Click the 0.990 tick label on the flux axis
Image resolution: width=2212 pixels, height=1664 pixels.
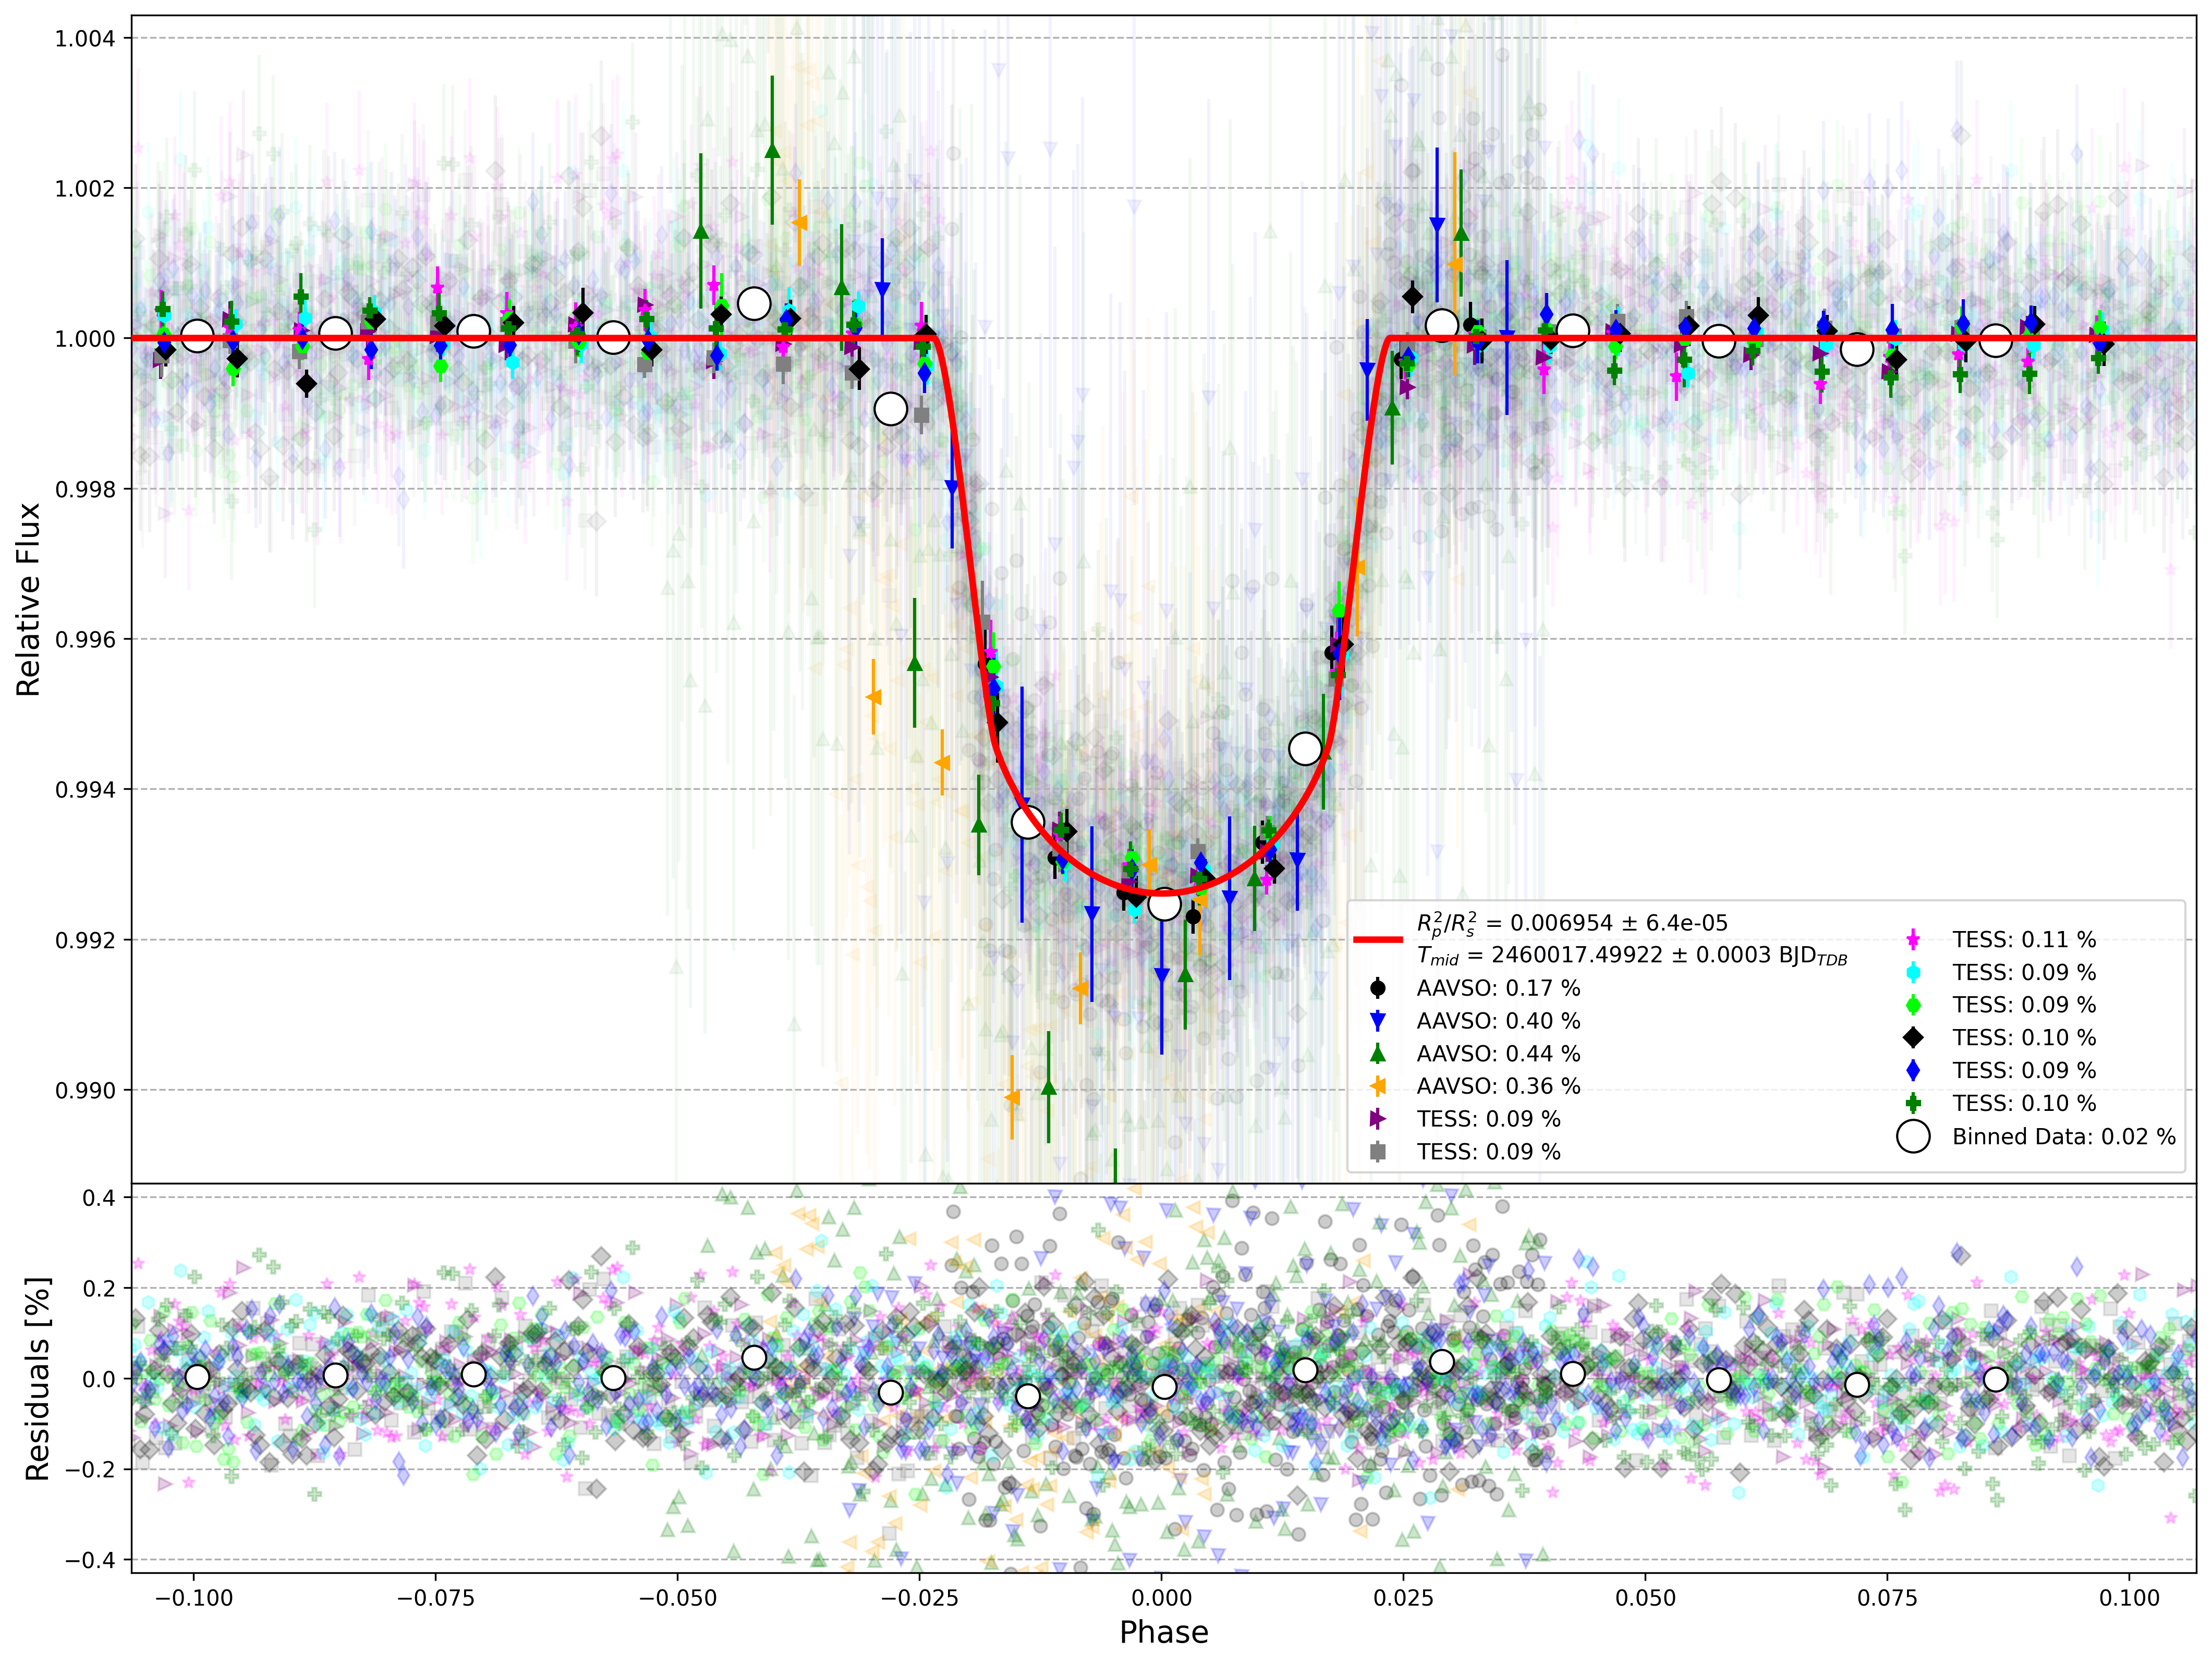coord(85,1090)
